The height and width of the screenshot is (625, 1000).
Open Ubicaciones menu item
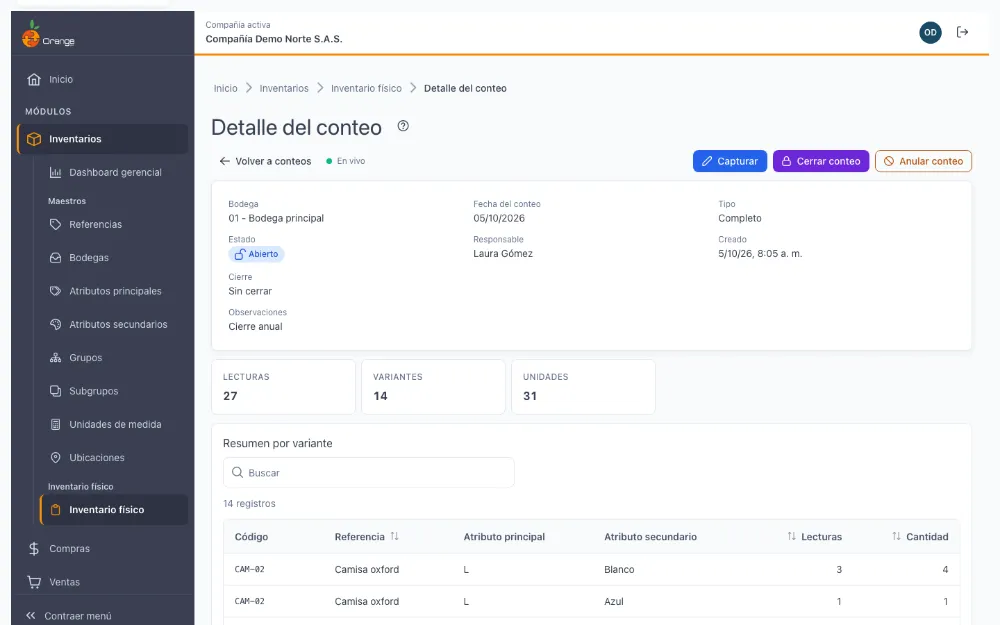point(113,457)
